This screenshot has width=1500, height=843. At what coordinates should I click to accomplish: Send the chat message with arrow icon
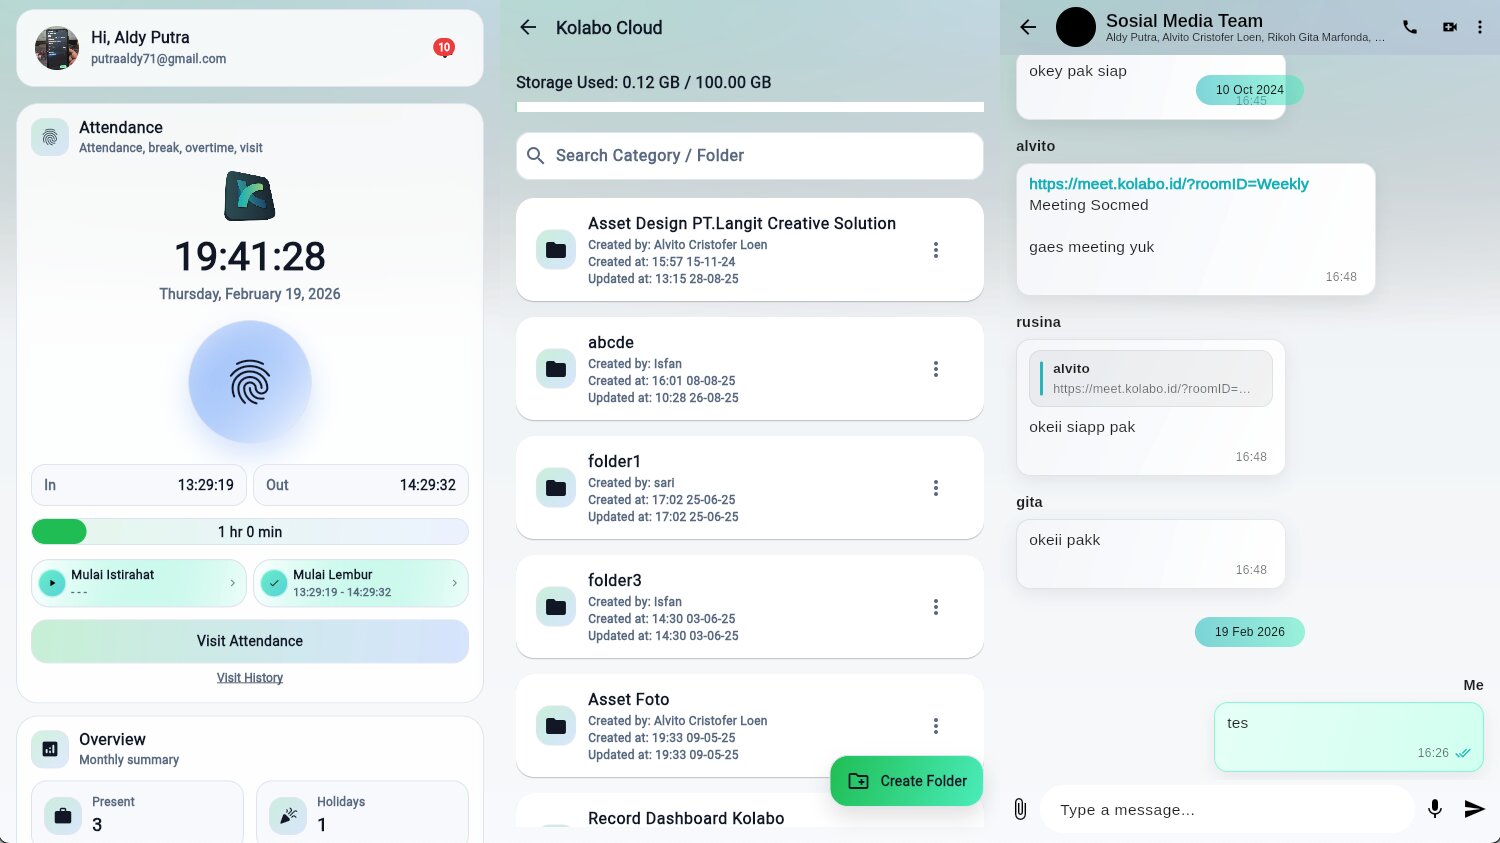[1474, 809]
